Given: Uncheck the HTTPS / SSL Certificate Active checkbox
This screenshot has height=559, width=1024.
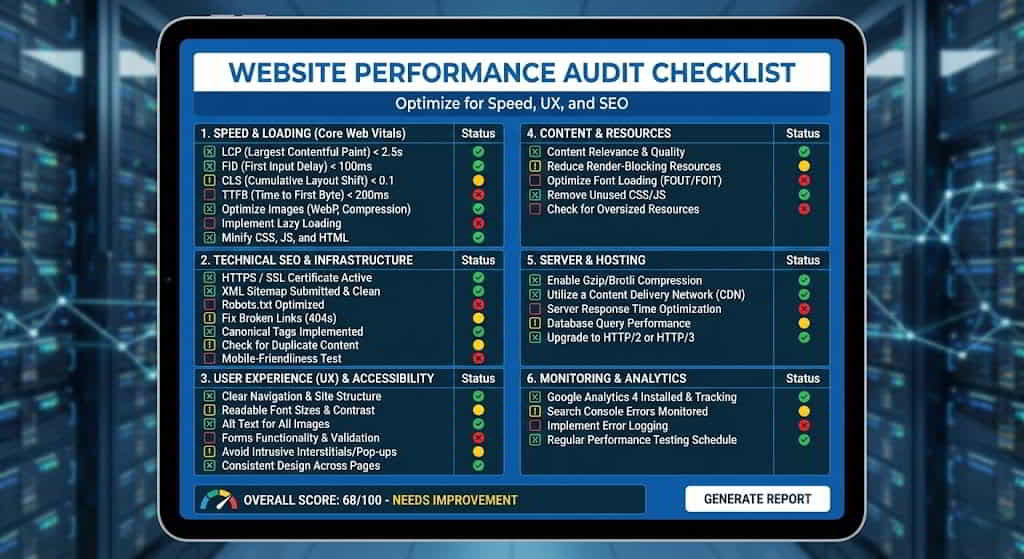Looking at the screenshot, I should tap(209, 278).
